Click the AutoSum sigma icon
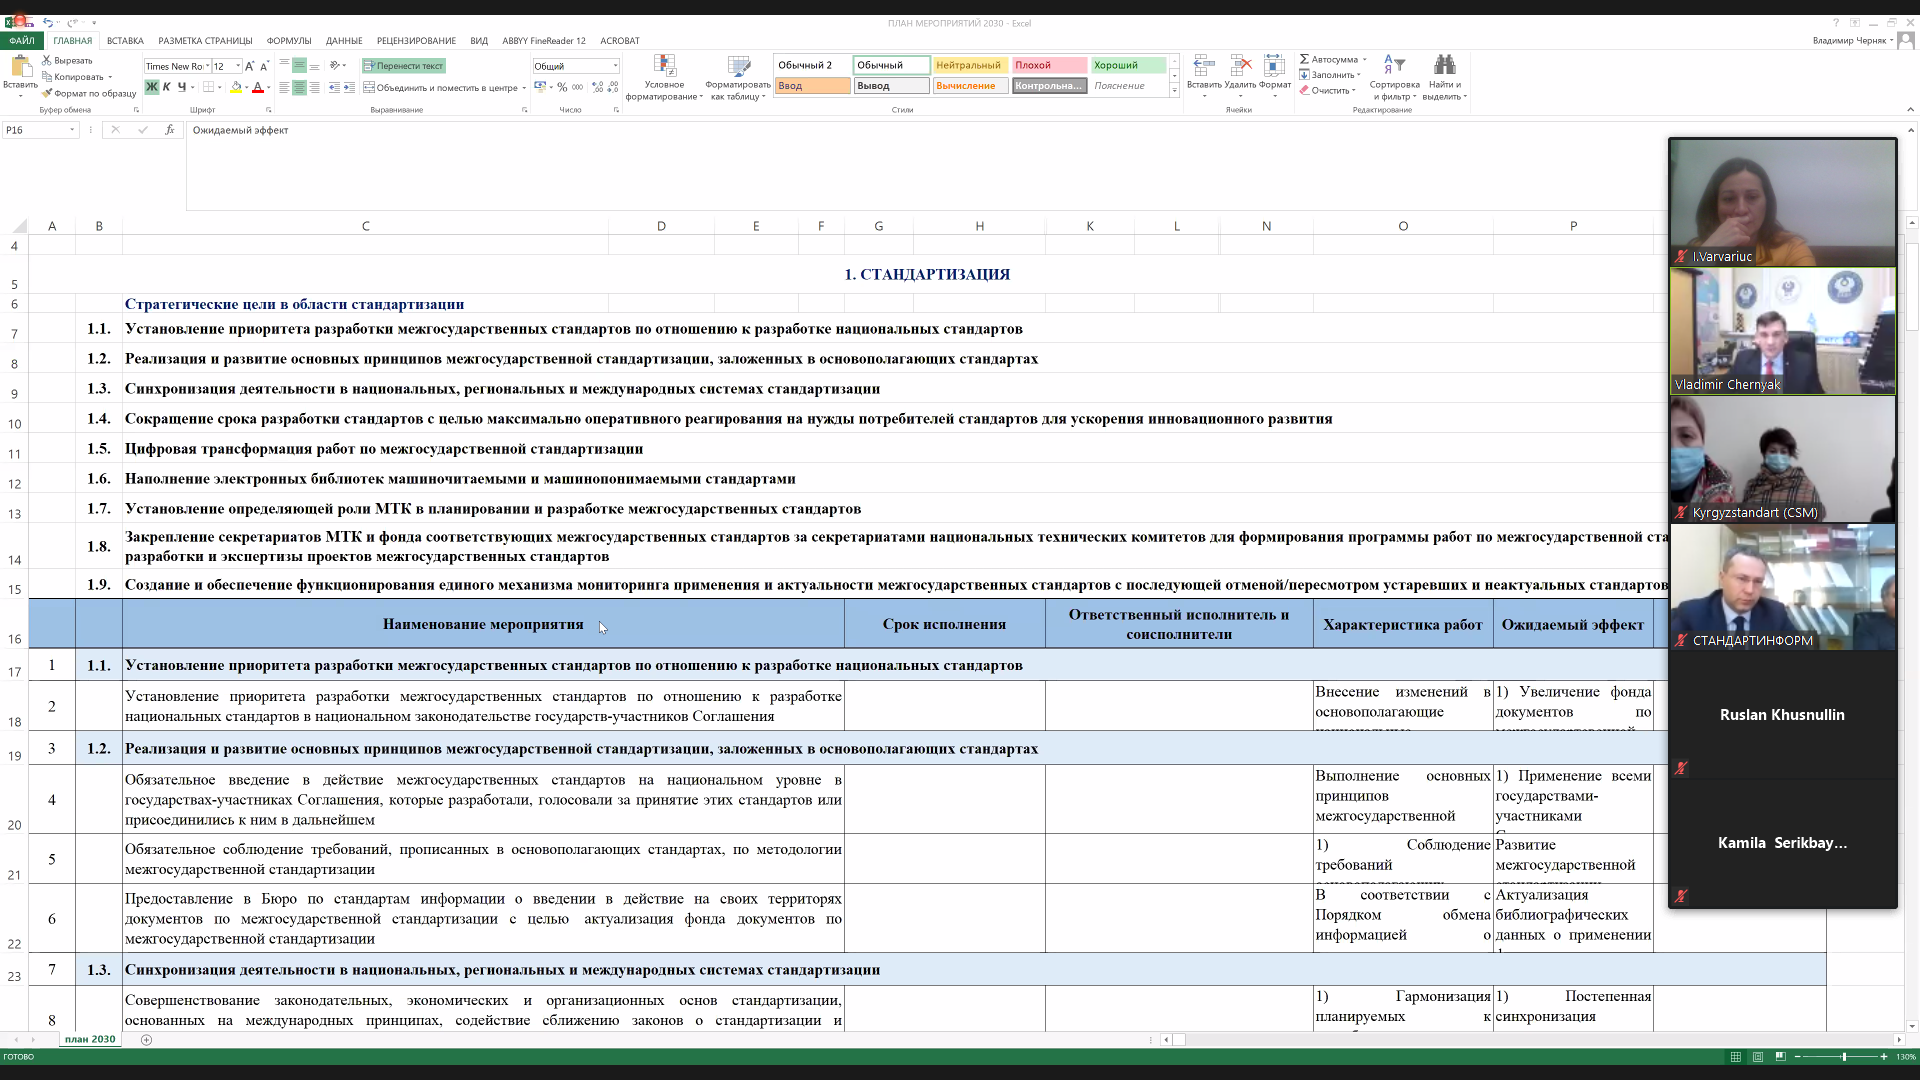Image resolution: width=1920 pixels, height=1080 pixels. coord(1304,59)
